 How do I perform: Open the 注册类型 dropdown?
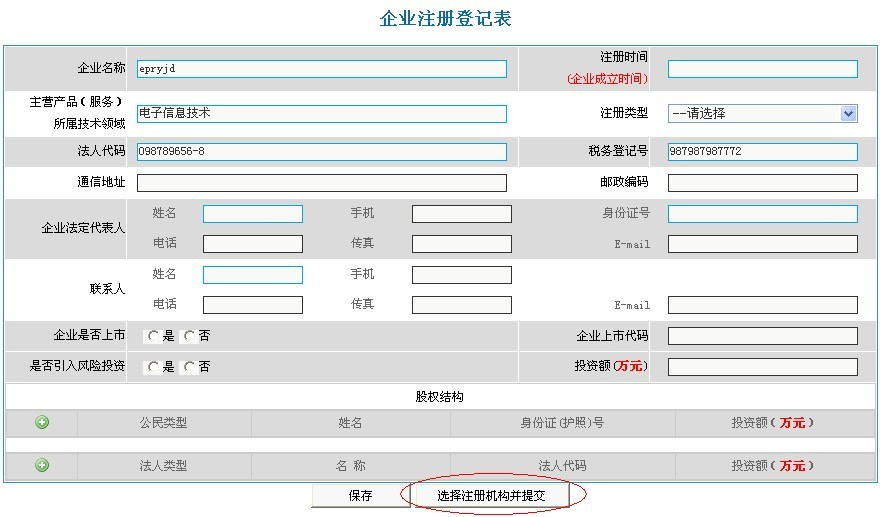point(762,113)
